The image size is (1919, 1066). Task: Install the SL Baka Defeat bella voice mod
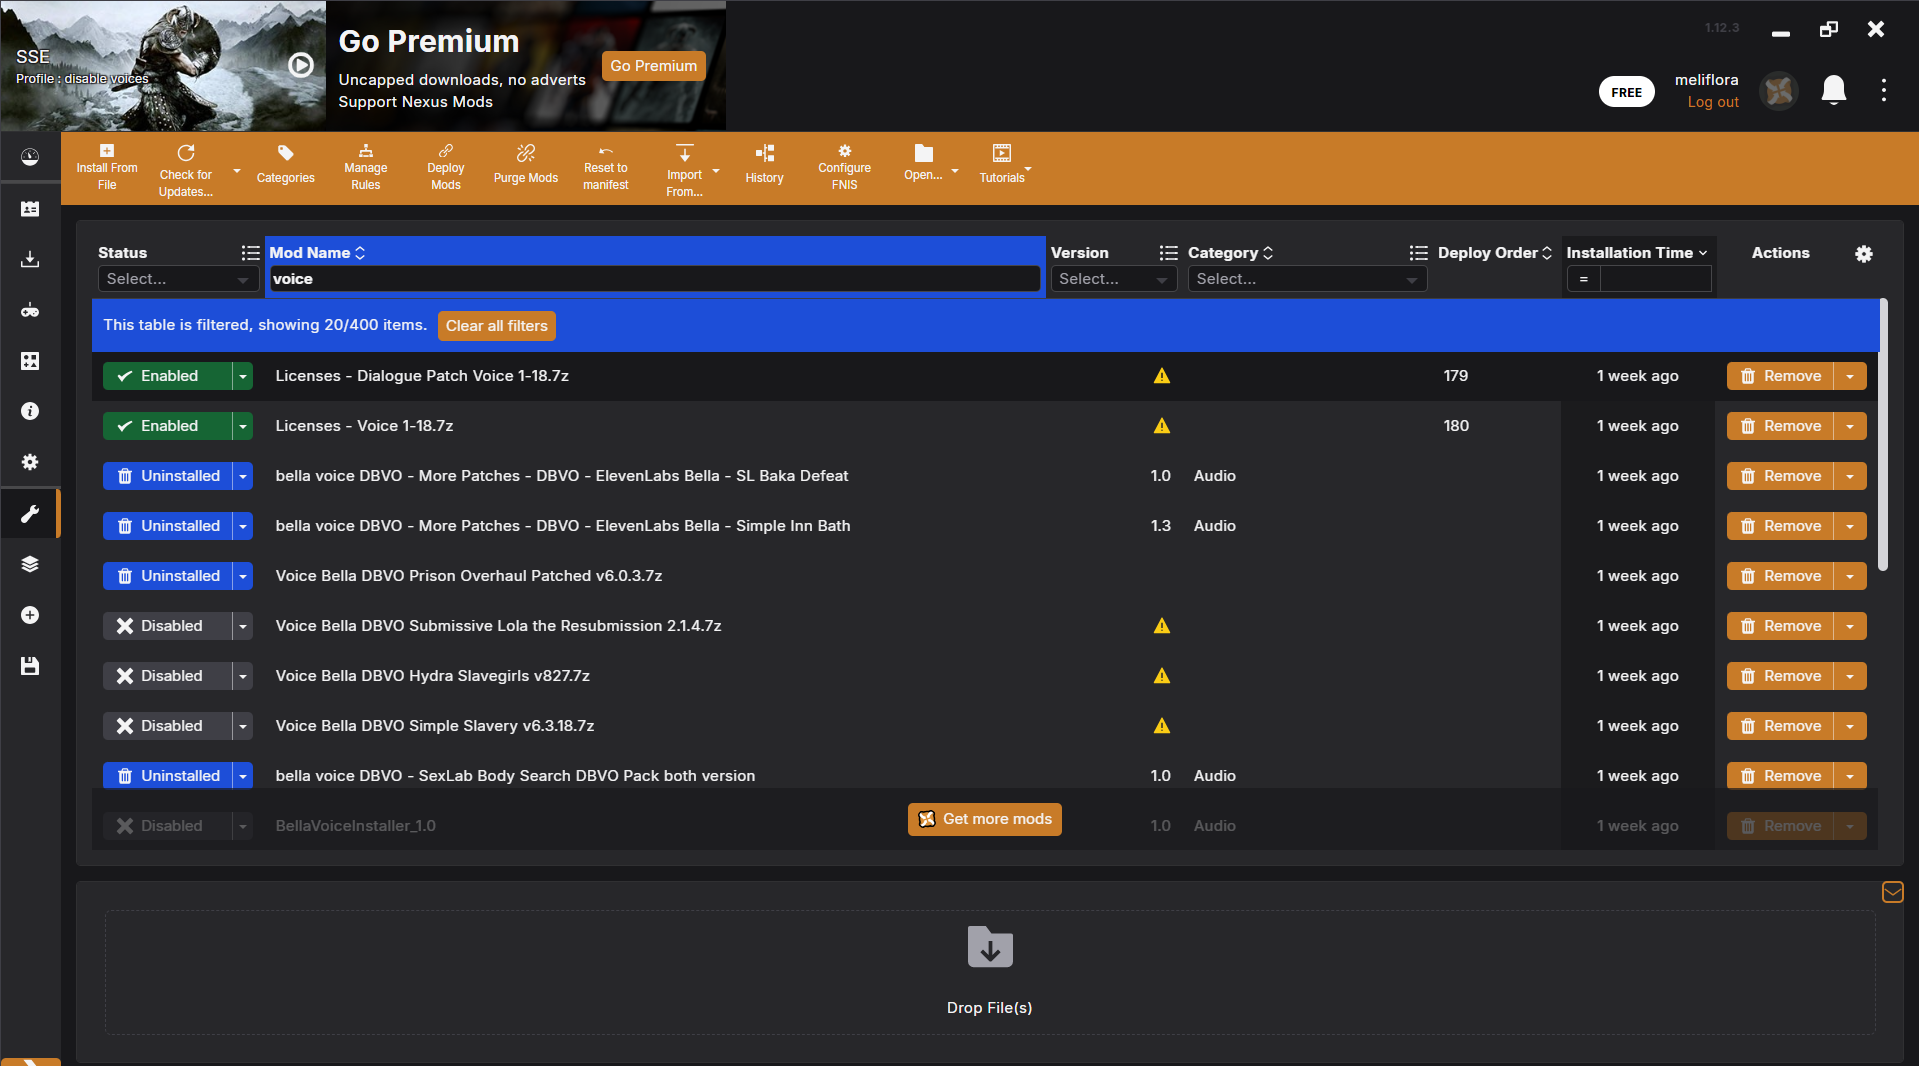click(167, 476)
